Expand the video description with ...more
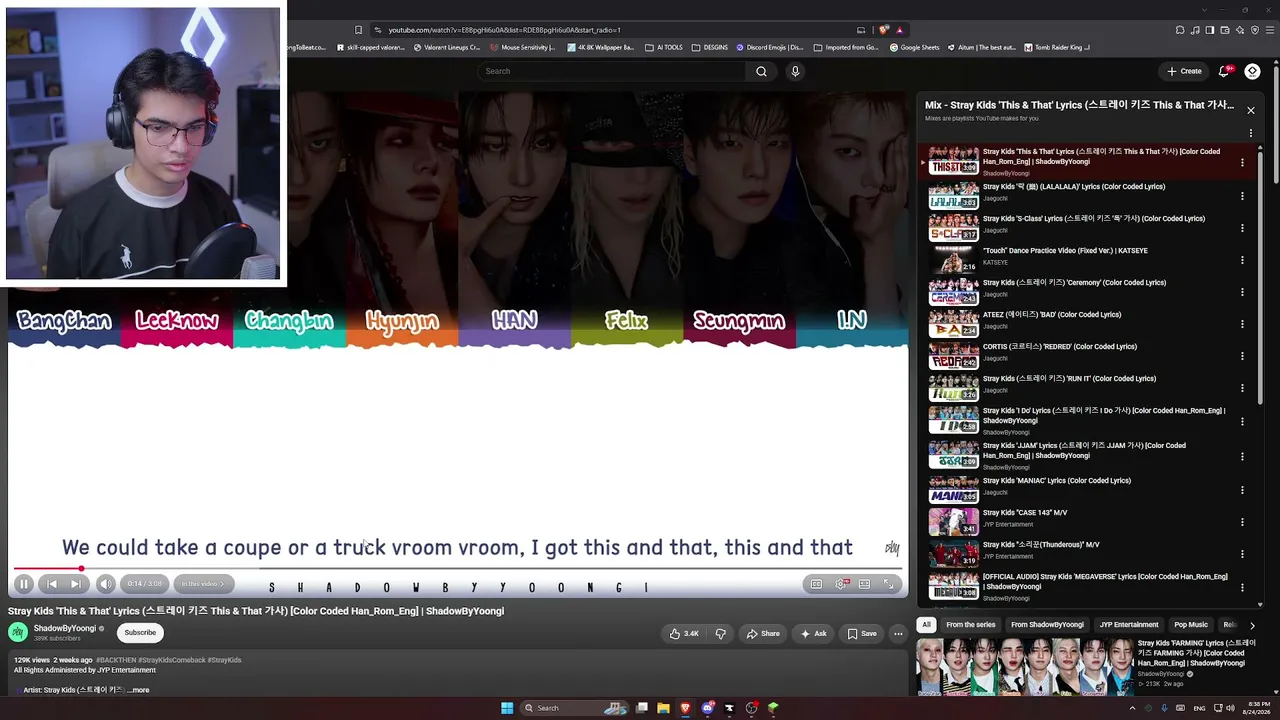Image resolution: width=1280 pixels, height=720 pixels. pos(139,690)
